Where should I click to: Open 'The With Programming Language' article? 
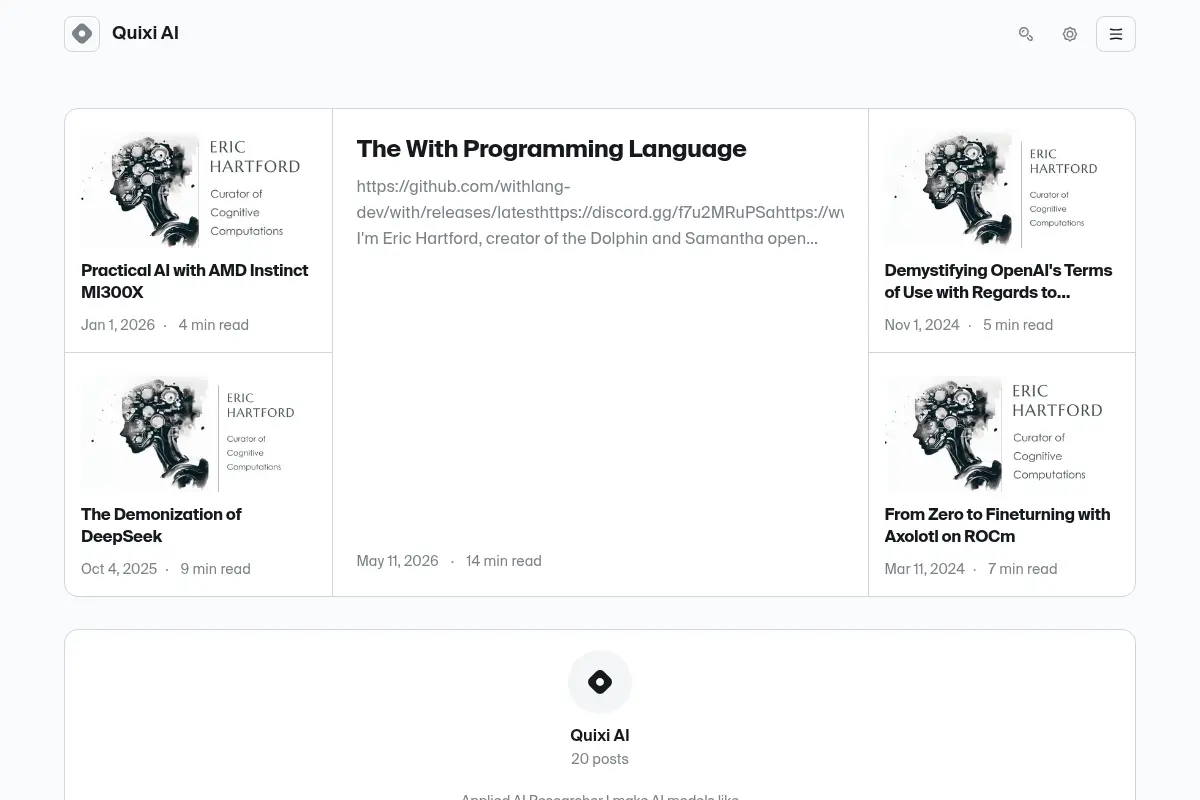click(x=551, y=148)
